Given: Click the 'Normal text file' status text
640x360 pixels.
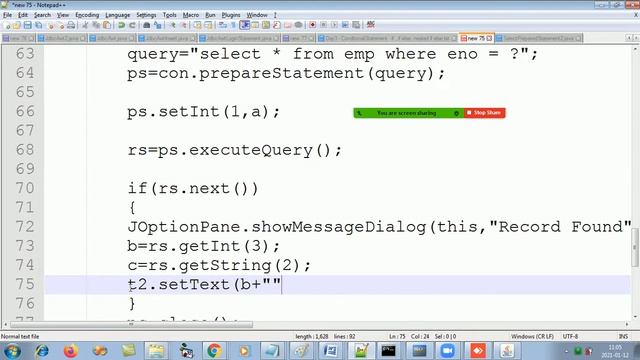Looking at the screenshot, I should (x=20, y=336).
